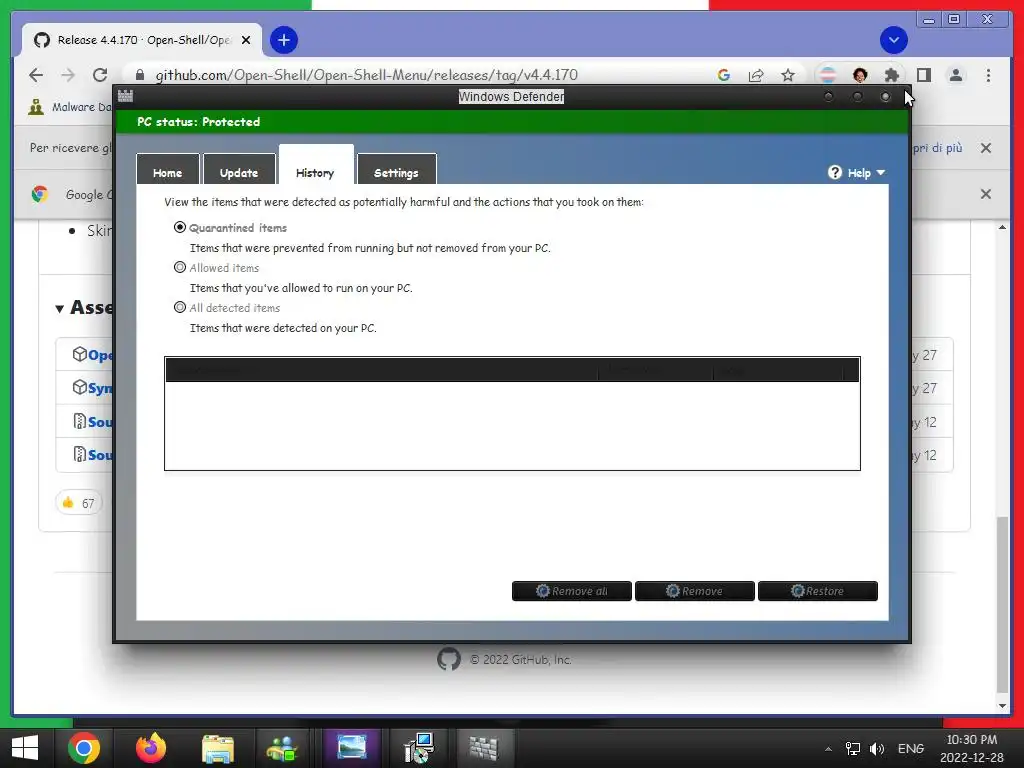Dismiss the Per ricevere notification bar
Viewport: 1024px width, 768px height.
986,148
